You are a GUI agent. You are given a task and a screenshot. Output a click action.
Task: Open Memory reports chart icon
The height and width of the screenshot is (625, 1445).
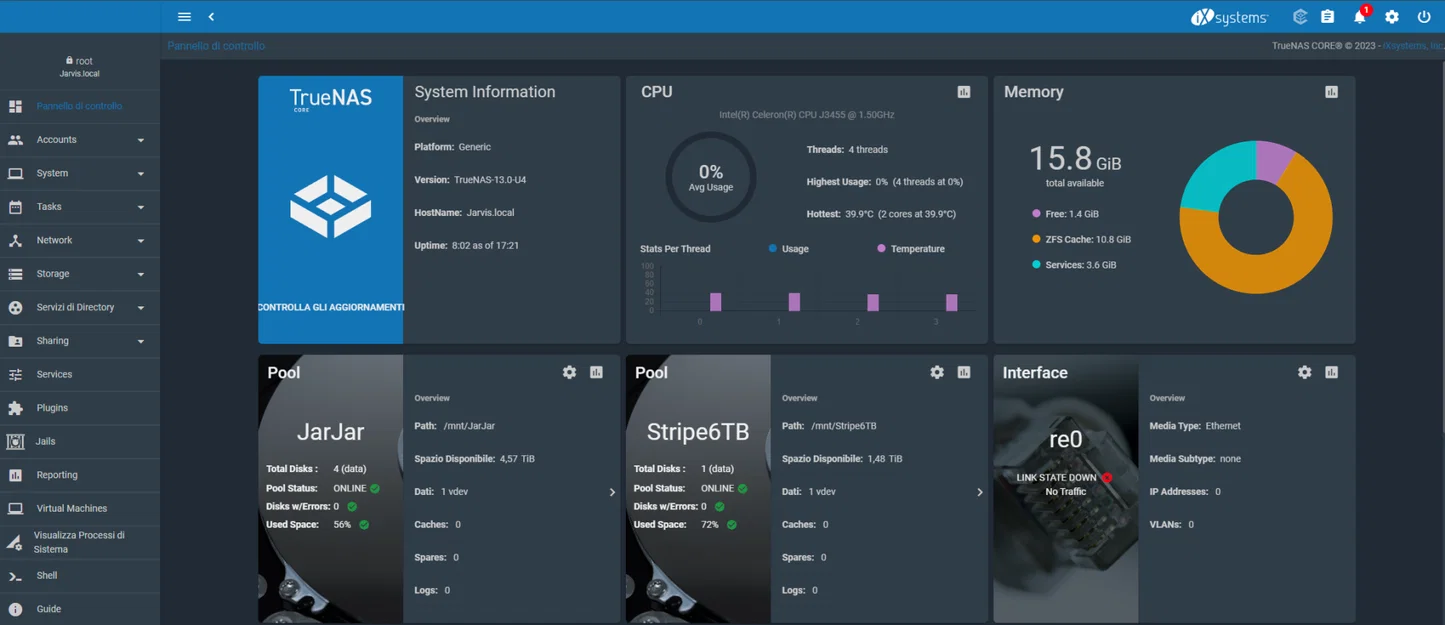click(x=1331, y=92)
